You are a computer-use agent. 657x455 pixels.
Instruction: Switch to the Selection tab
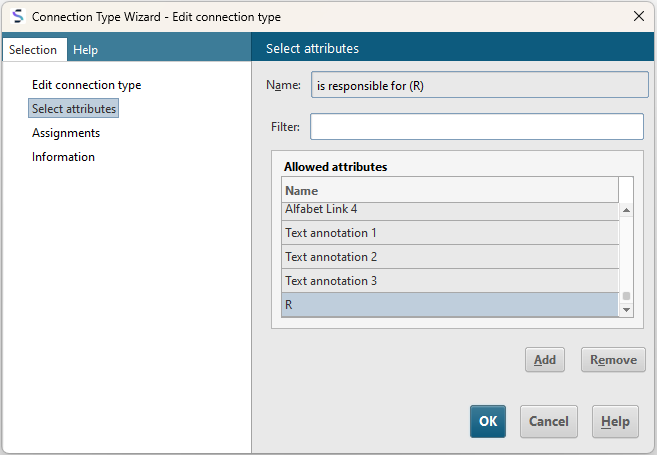click(33, 49)
